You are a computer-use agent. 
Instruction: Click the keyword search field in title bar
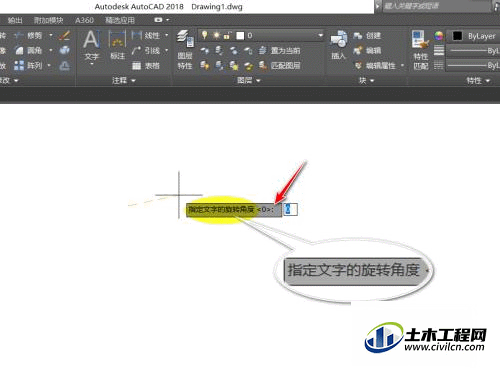(437, 6)
